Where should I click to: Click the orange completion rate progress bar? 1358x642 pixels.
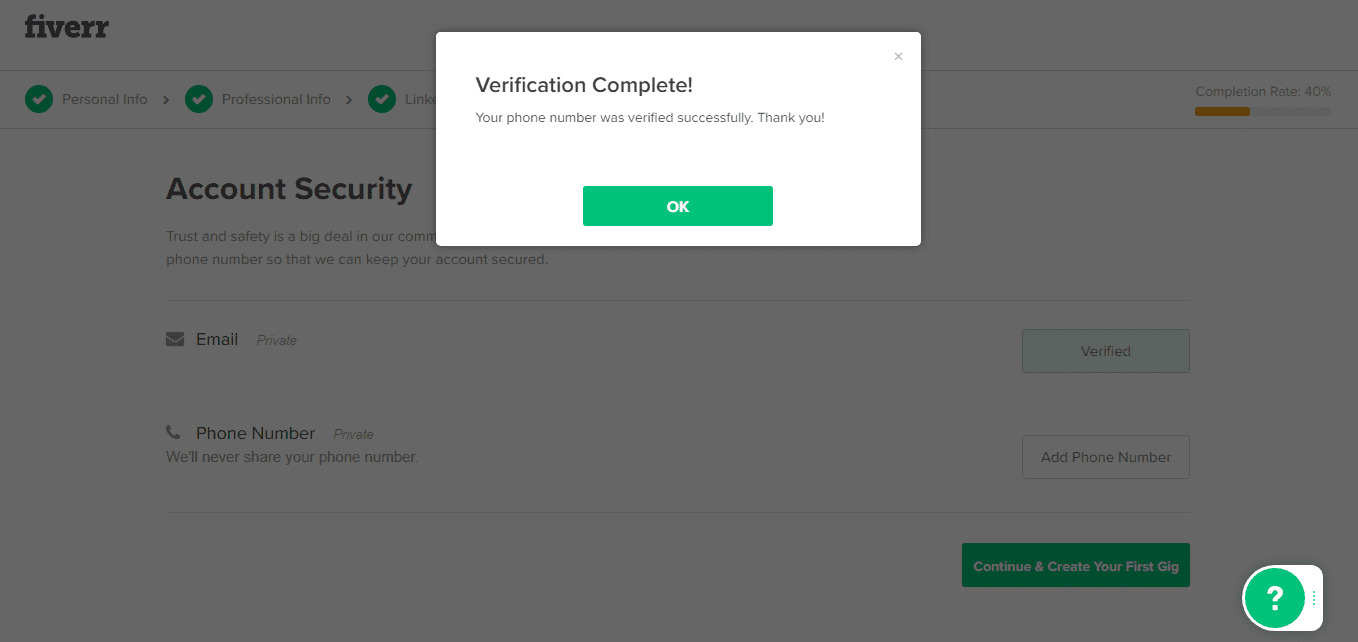point(1222,111)
